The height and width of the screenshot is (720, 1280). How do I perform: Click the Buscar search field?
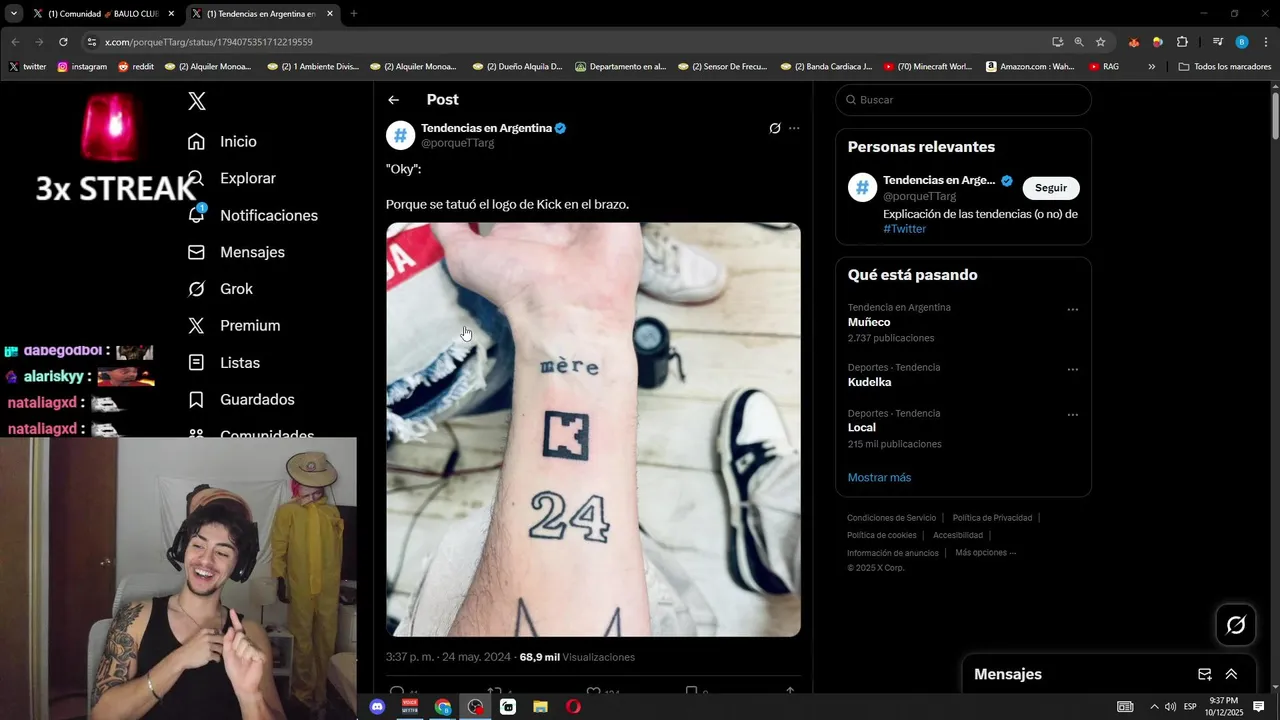pos(963,100)
